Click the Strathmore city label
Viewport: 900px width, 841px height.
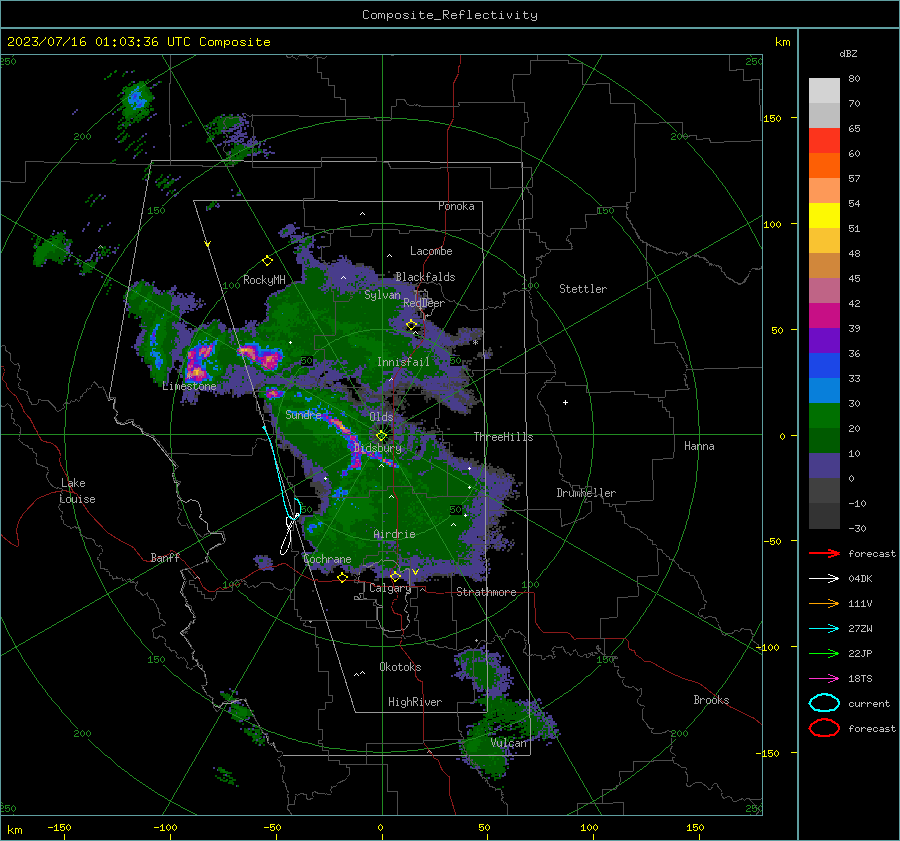pyautogui.click(x=486, y=592)
